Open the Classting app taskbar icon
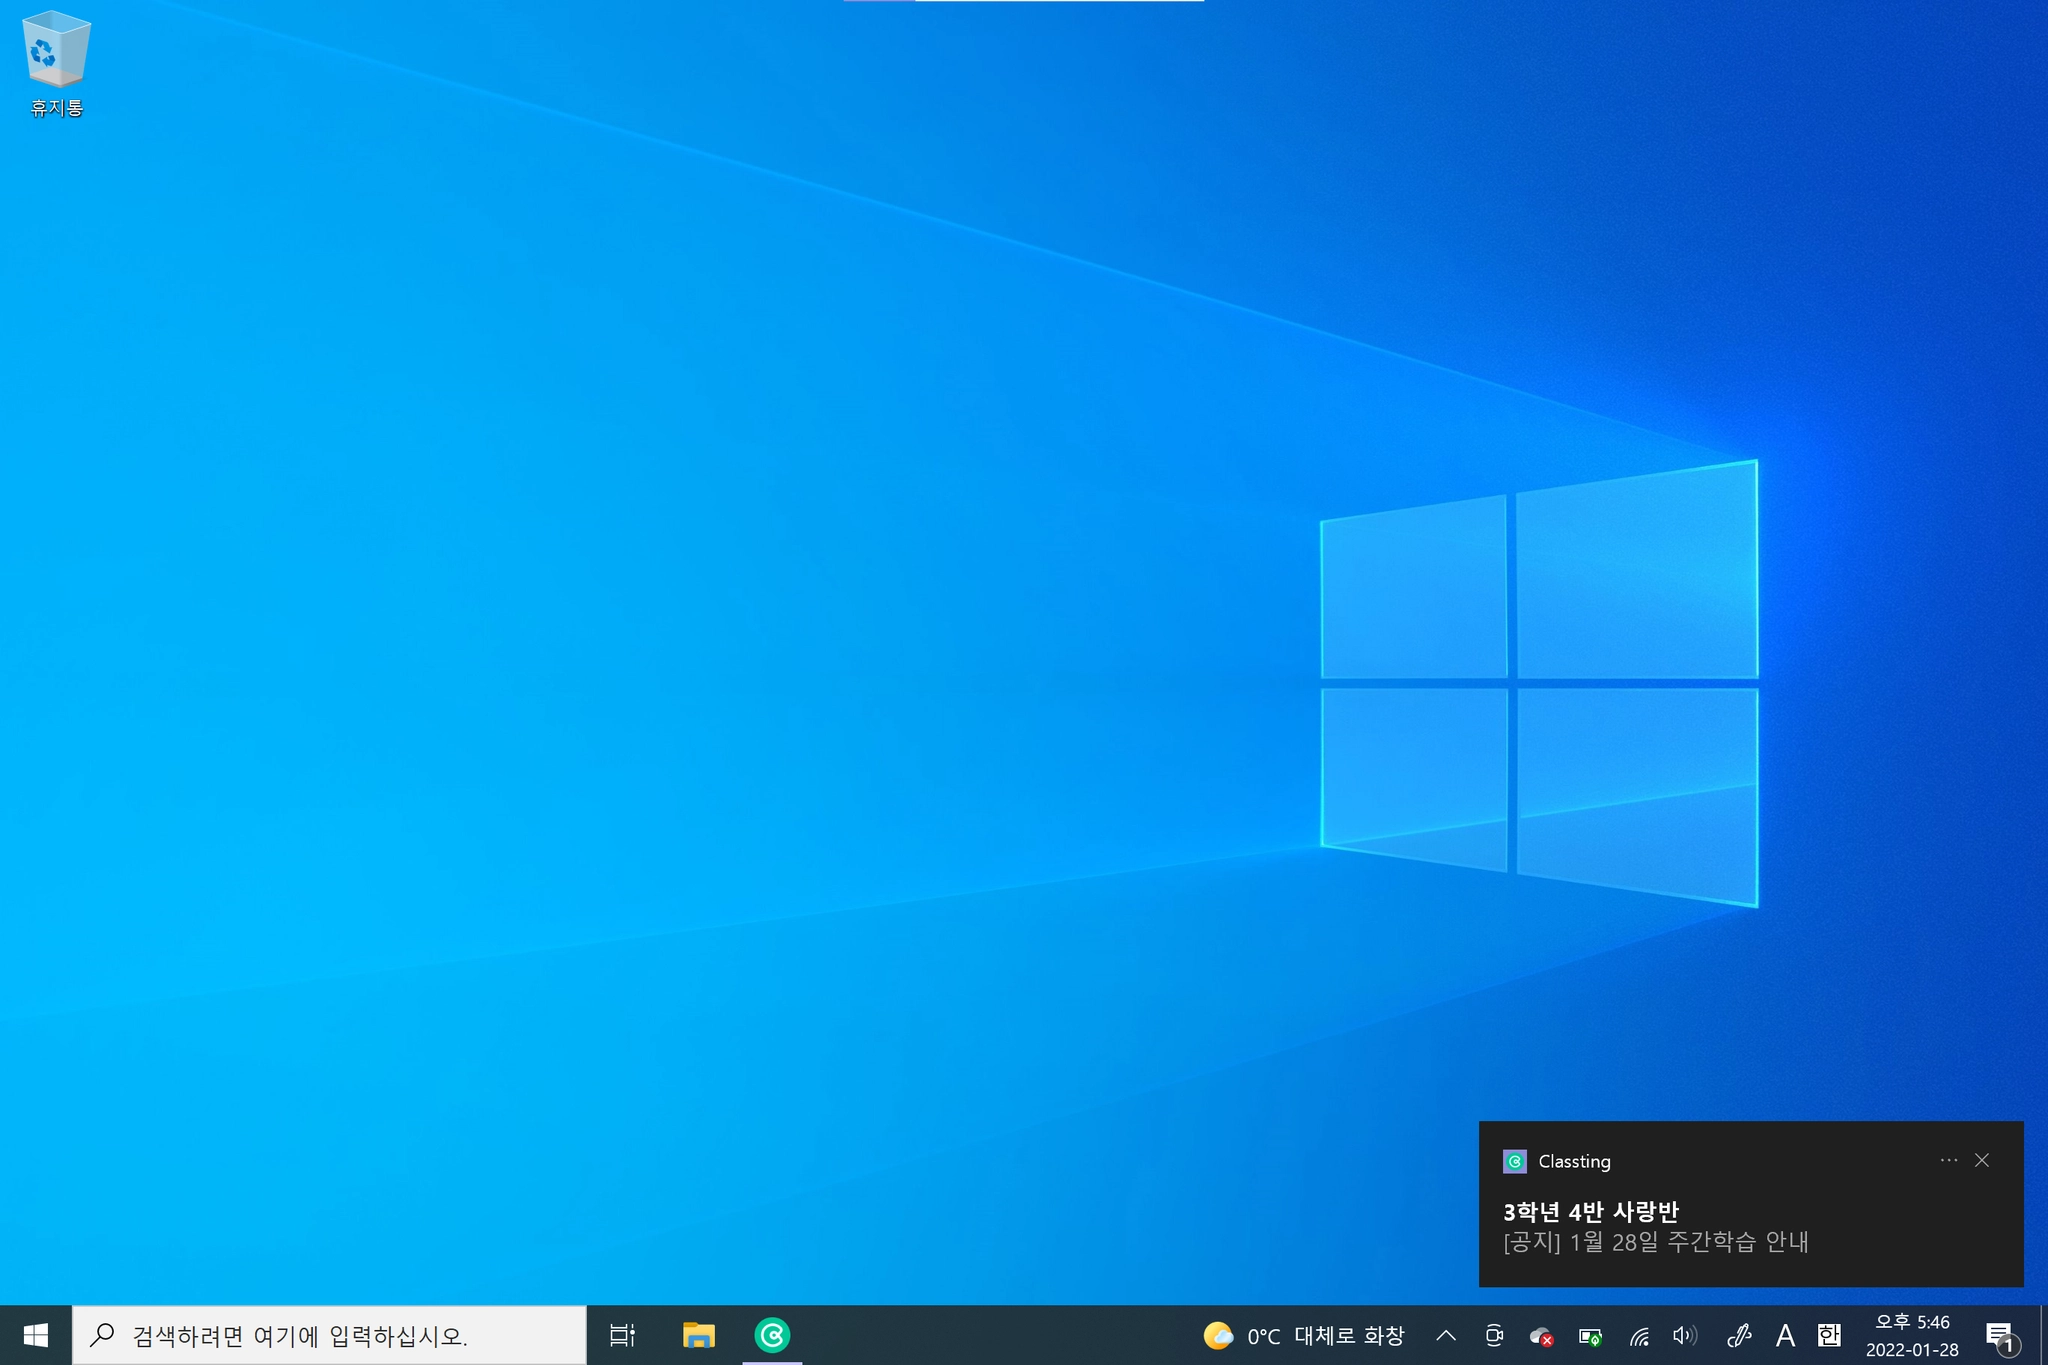Image resolution: width=2048 pixels, height=1365 pixels. tap(772, 1335)
